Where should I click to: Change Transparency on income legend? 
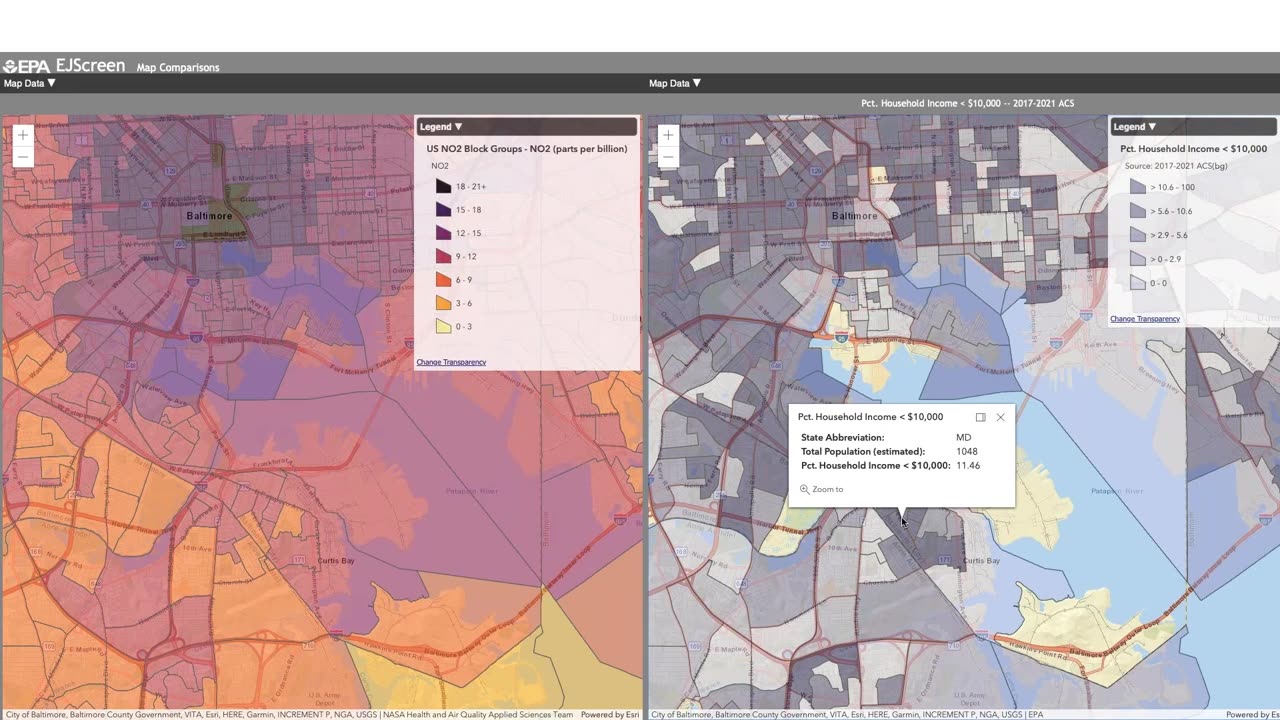click(1145, 319)
